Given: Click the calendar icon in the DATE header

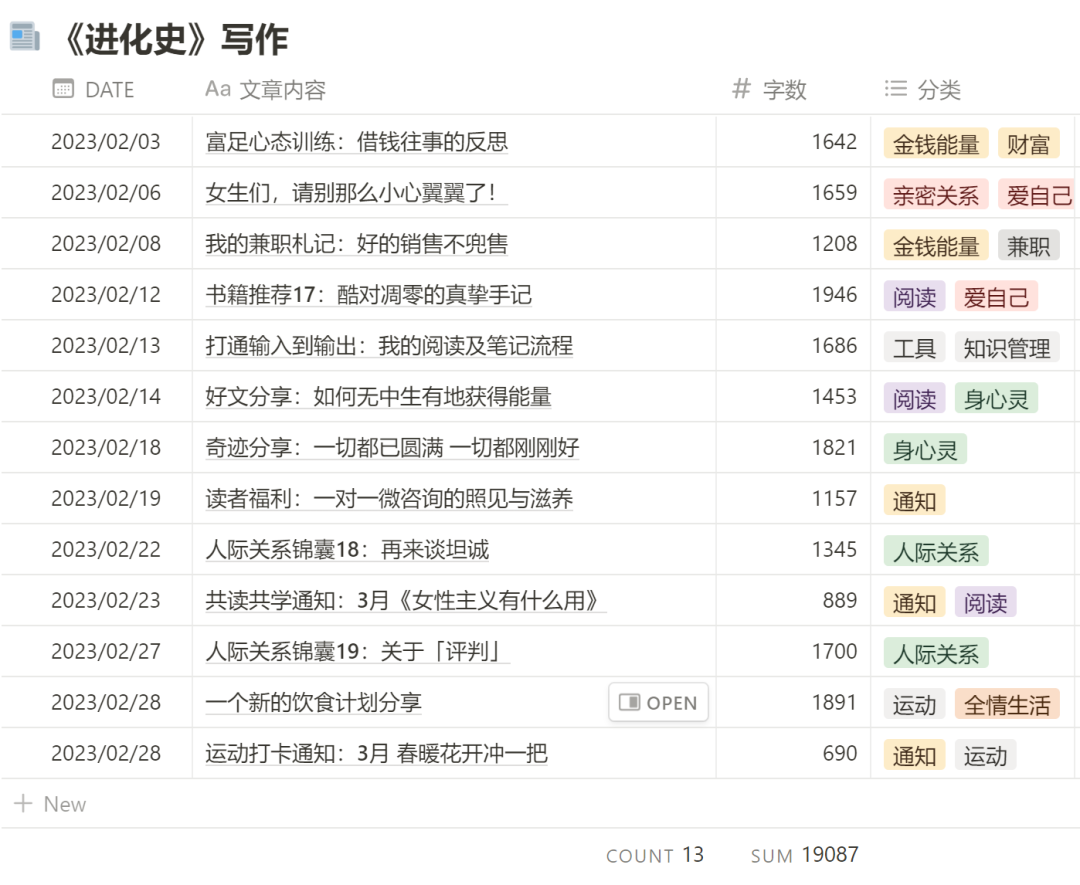Looking at the screenshot, I should [63, 89].
